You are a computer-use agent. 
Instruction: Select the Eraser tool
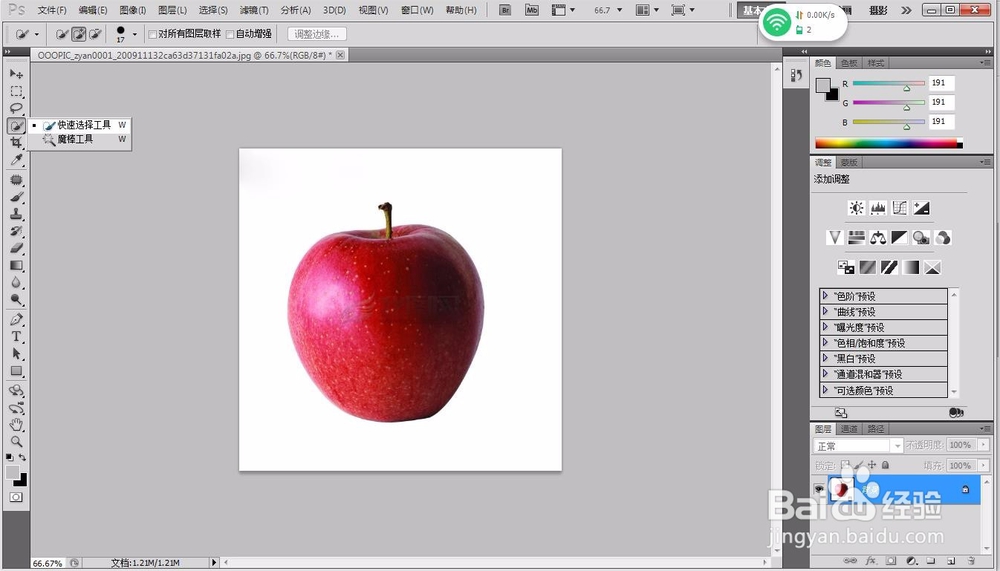16,248
